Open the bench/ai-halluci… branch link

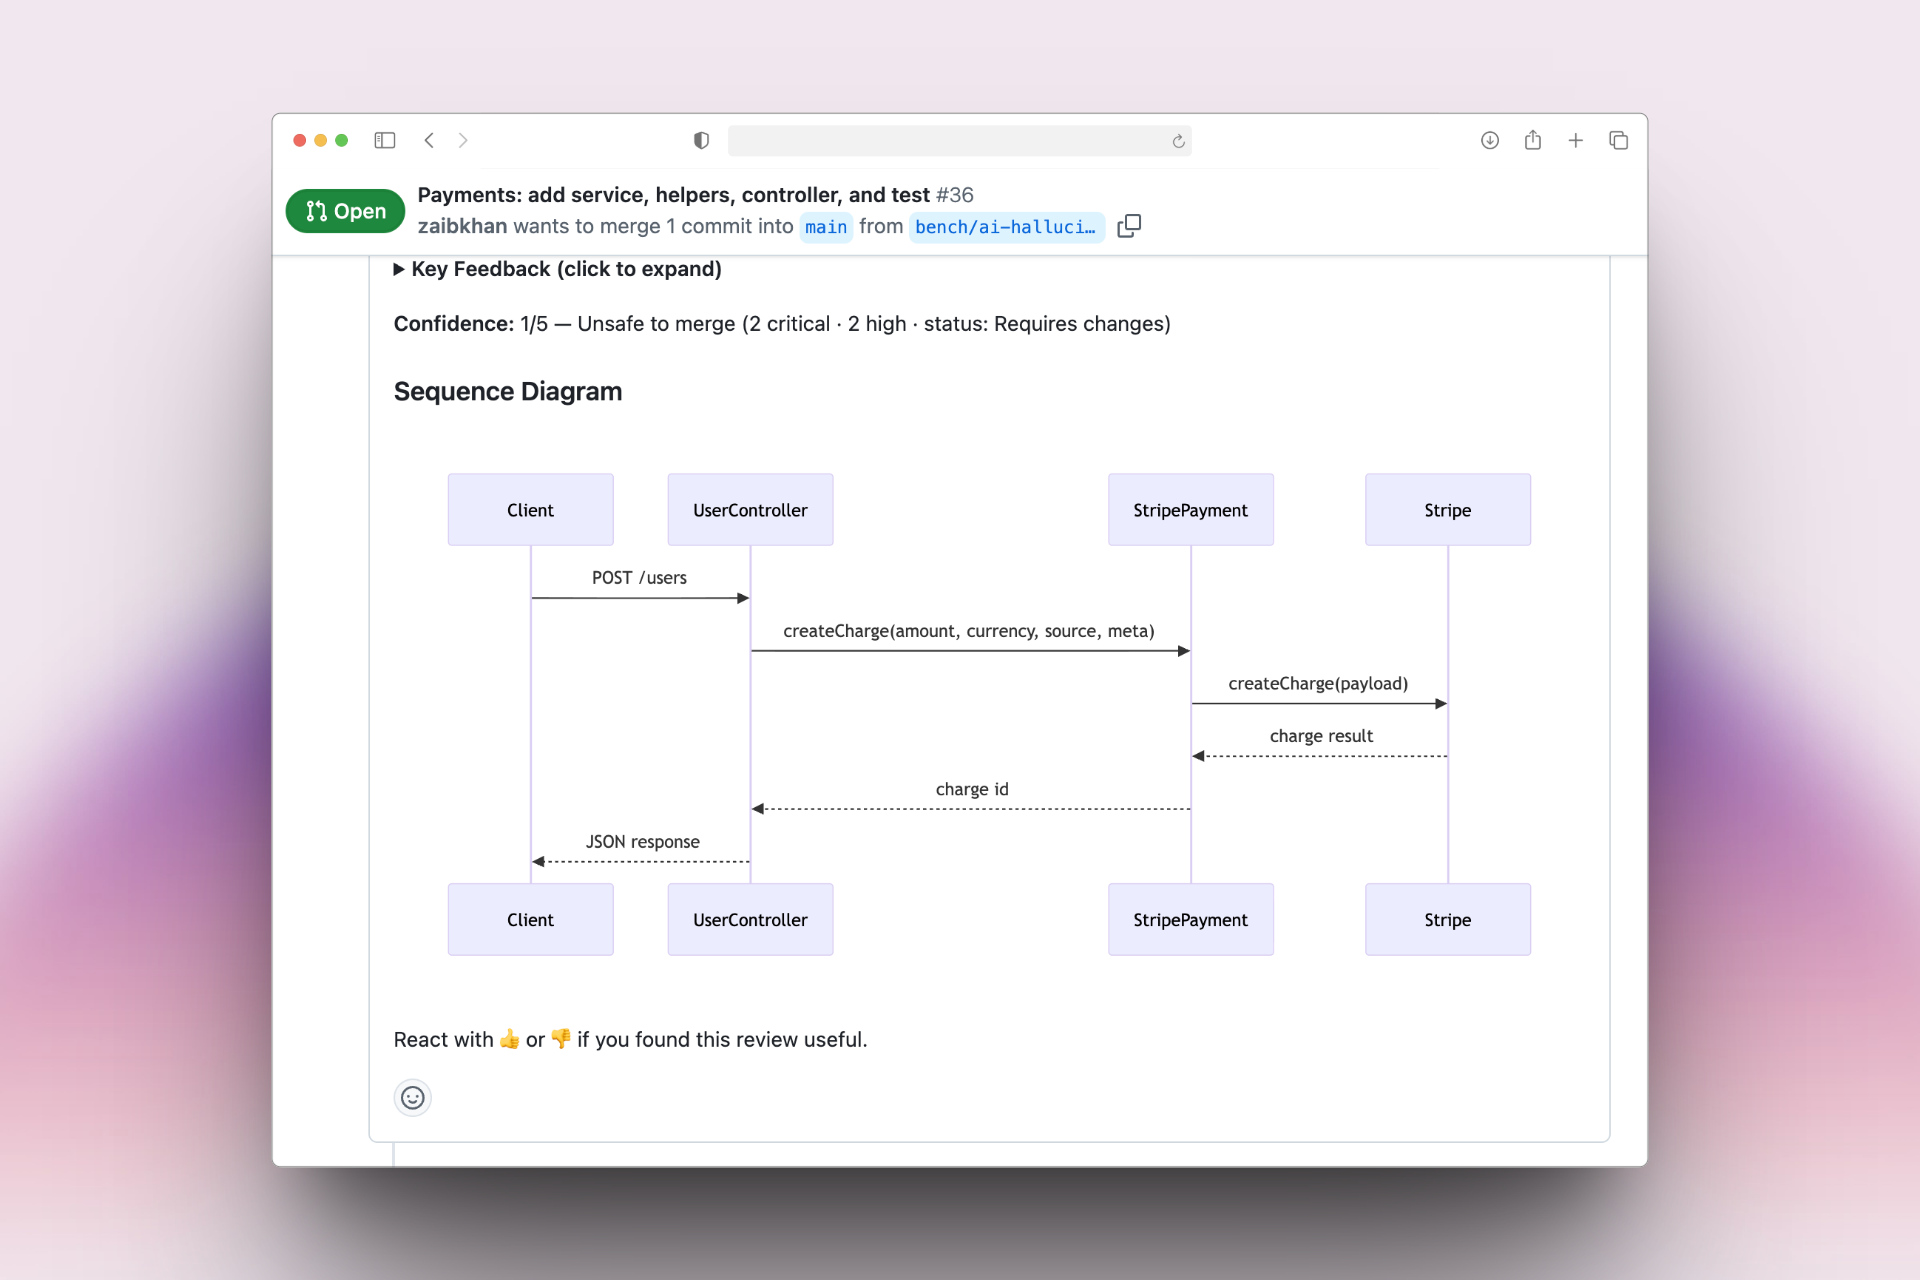[1005, 227]
